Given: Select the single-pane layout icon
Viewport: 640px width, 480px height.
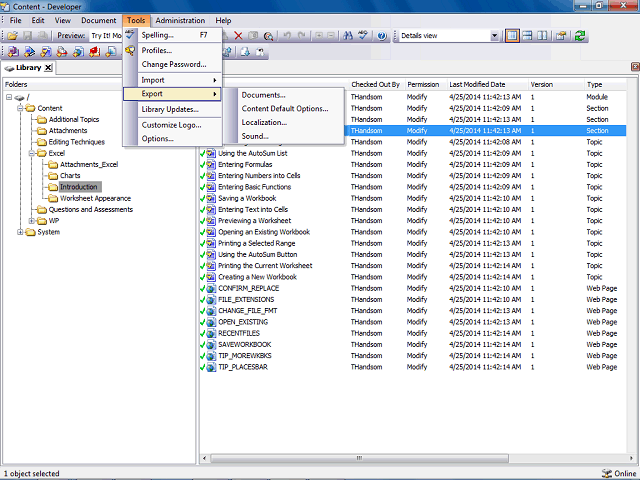Looking at the screenshot, I should click(512, 36).
